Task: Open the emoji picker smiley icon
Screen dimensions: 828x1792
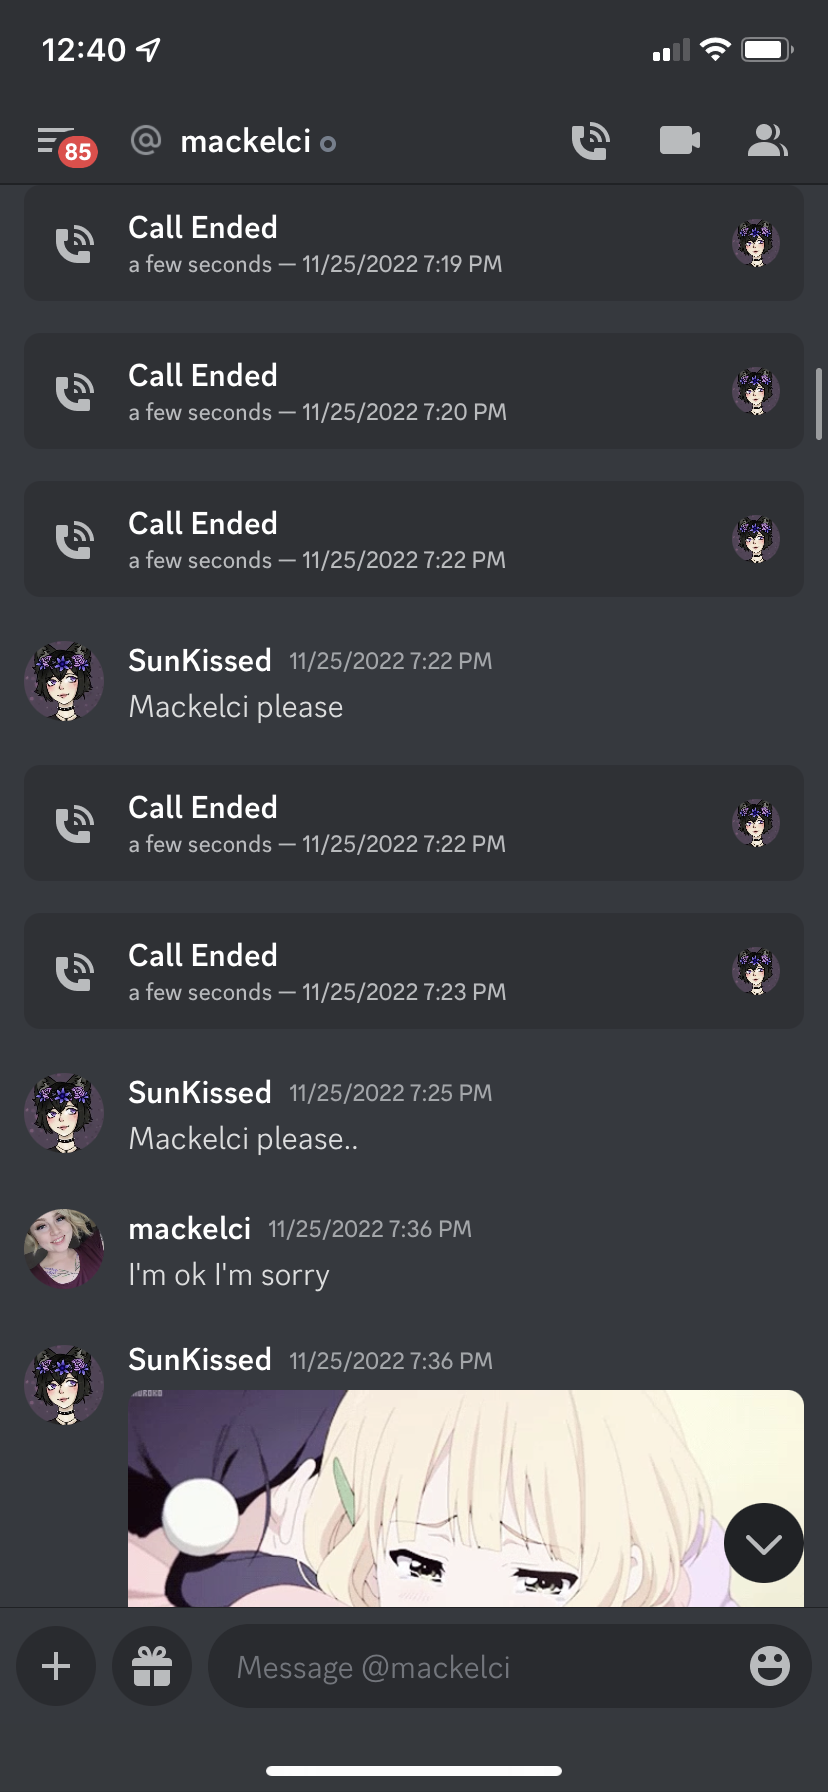Action: click(x=770, y=1666)
